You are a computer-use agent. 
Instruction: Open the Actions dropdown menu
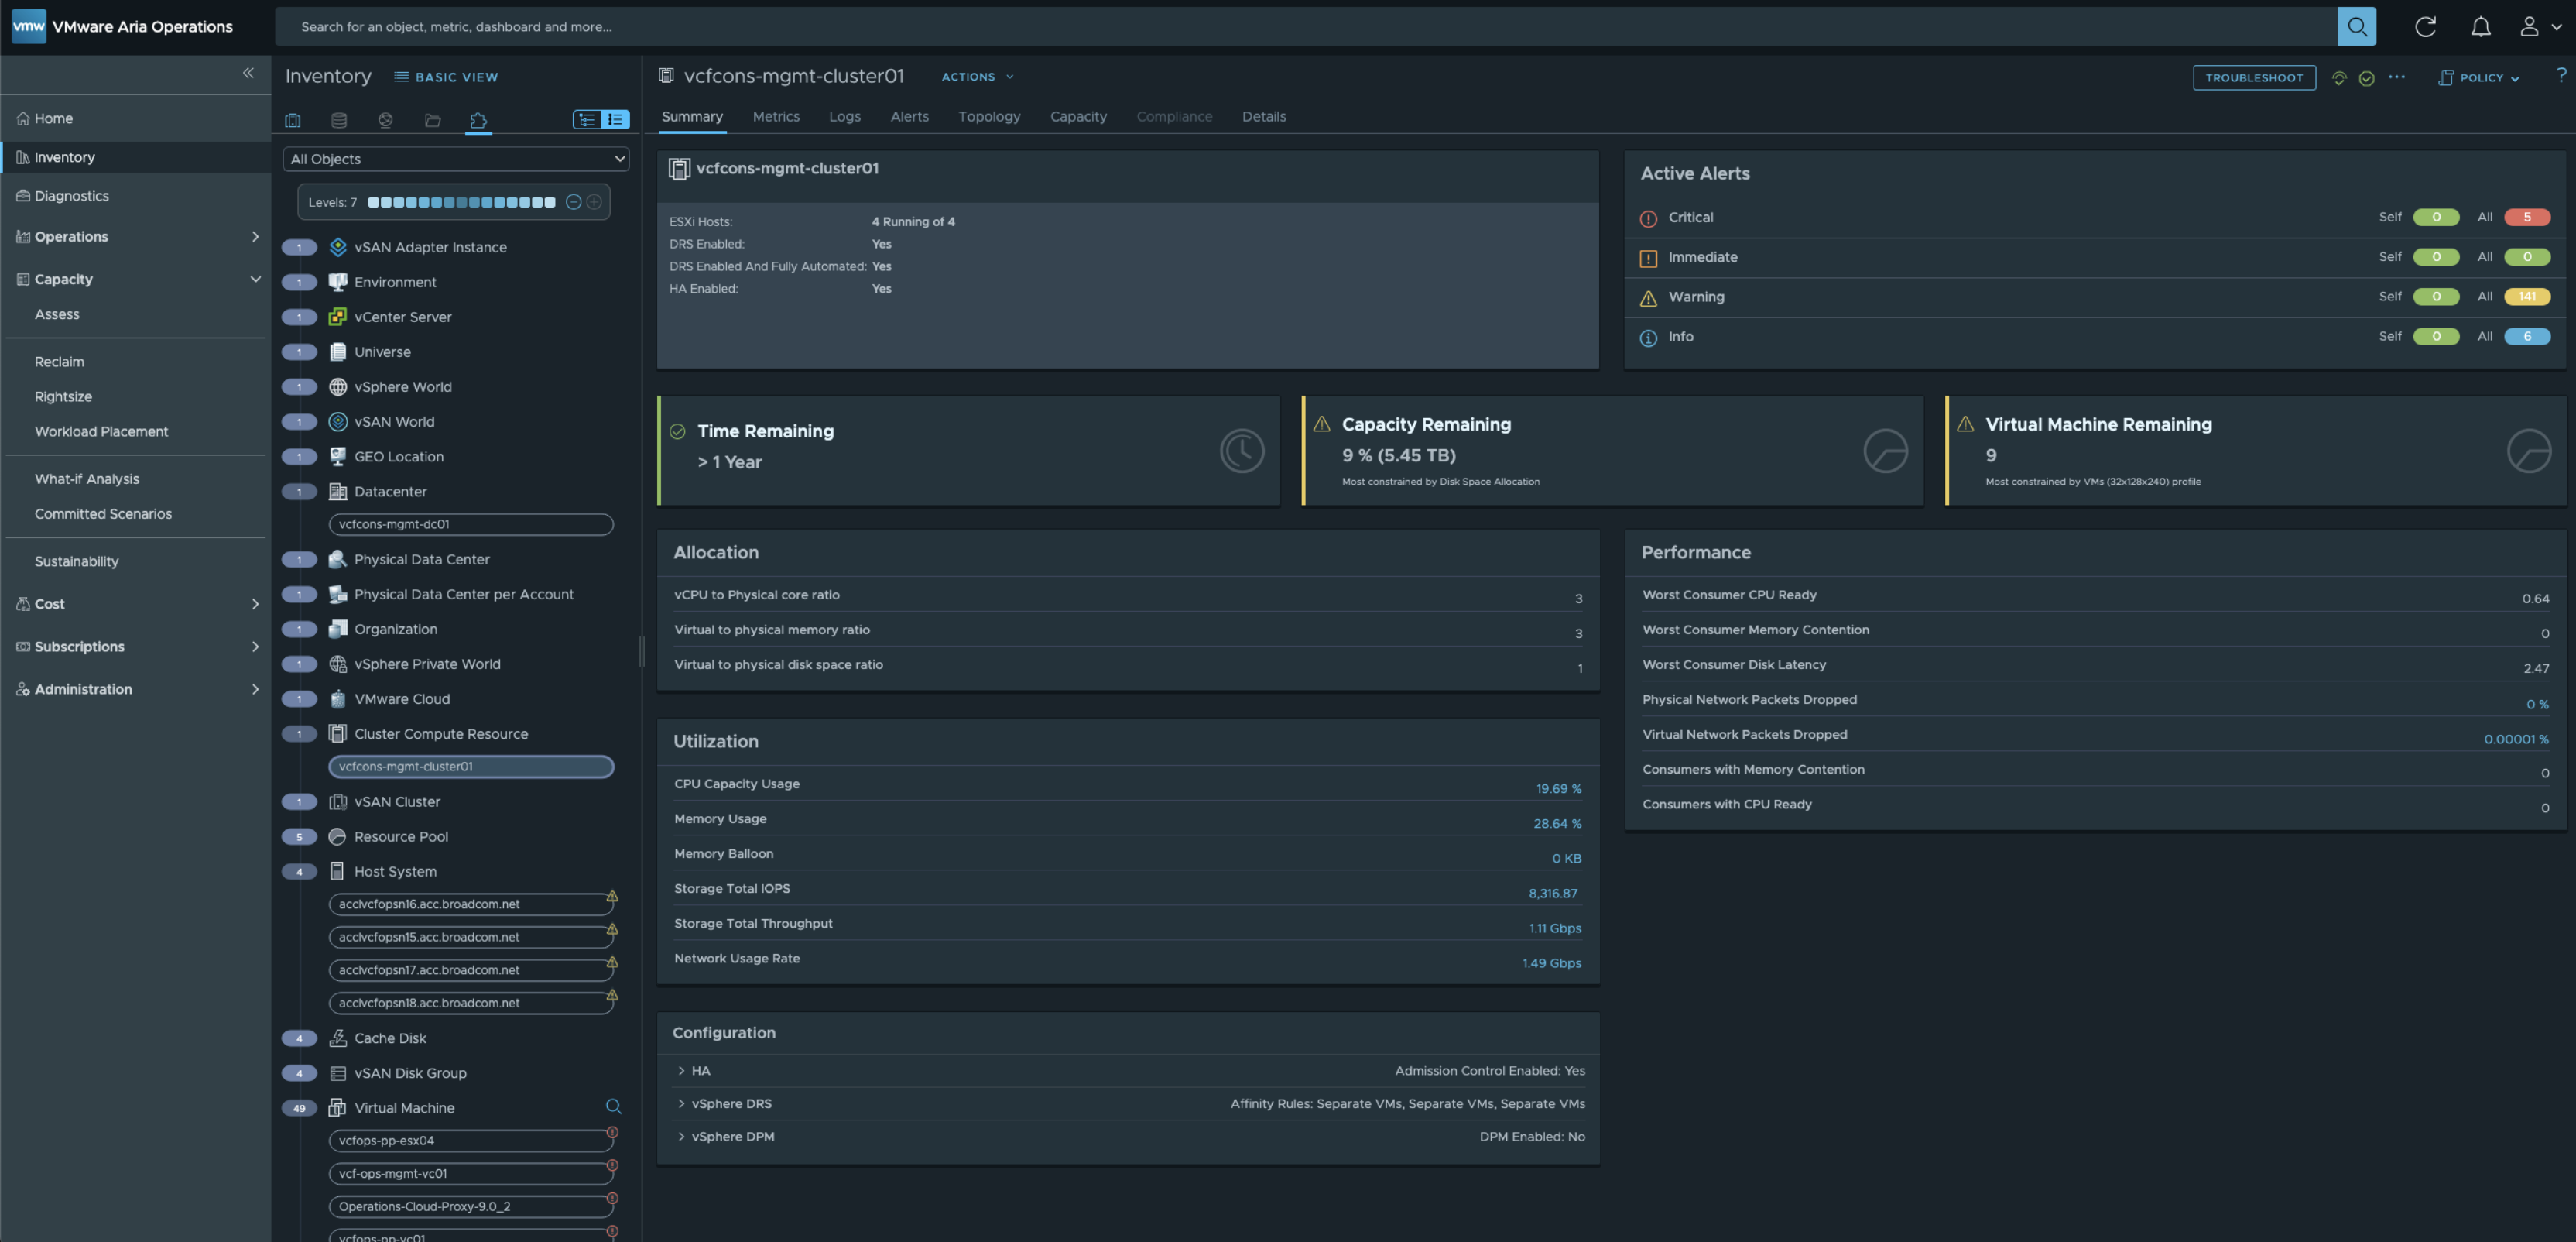pos(977,77)
